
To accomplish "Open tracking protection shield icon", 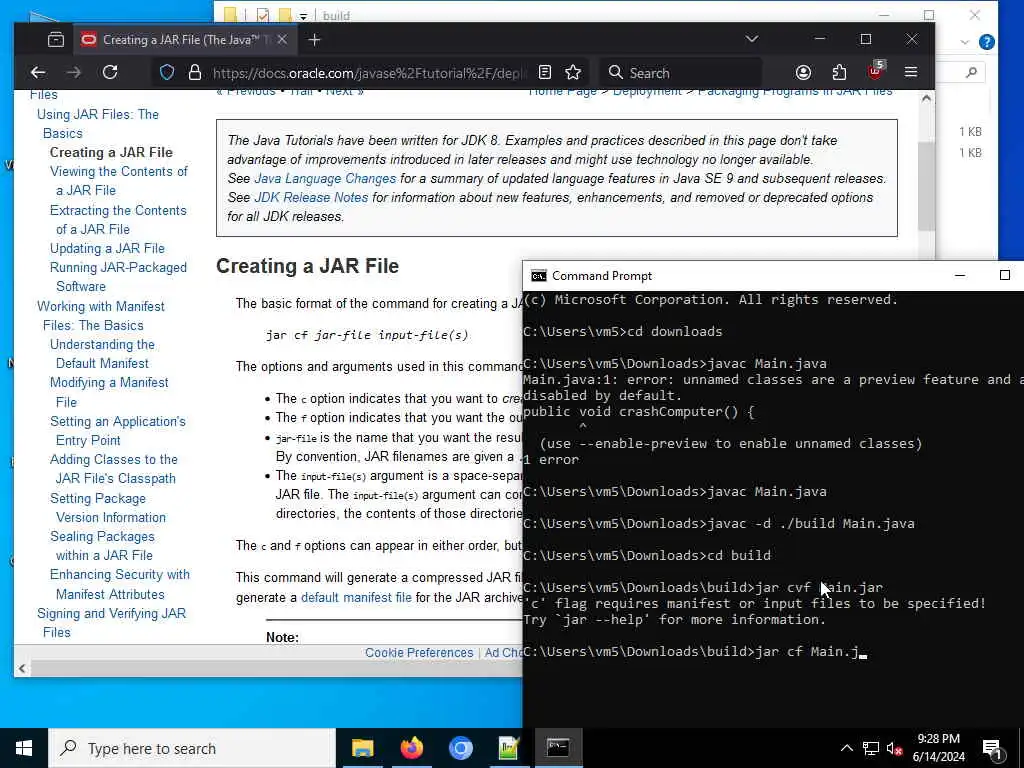I will 167,72.
